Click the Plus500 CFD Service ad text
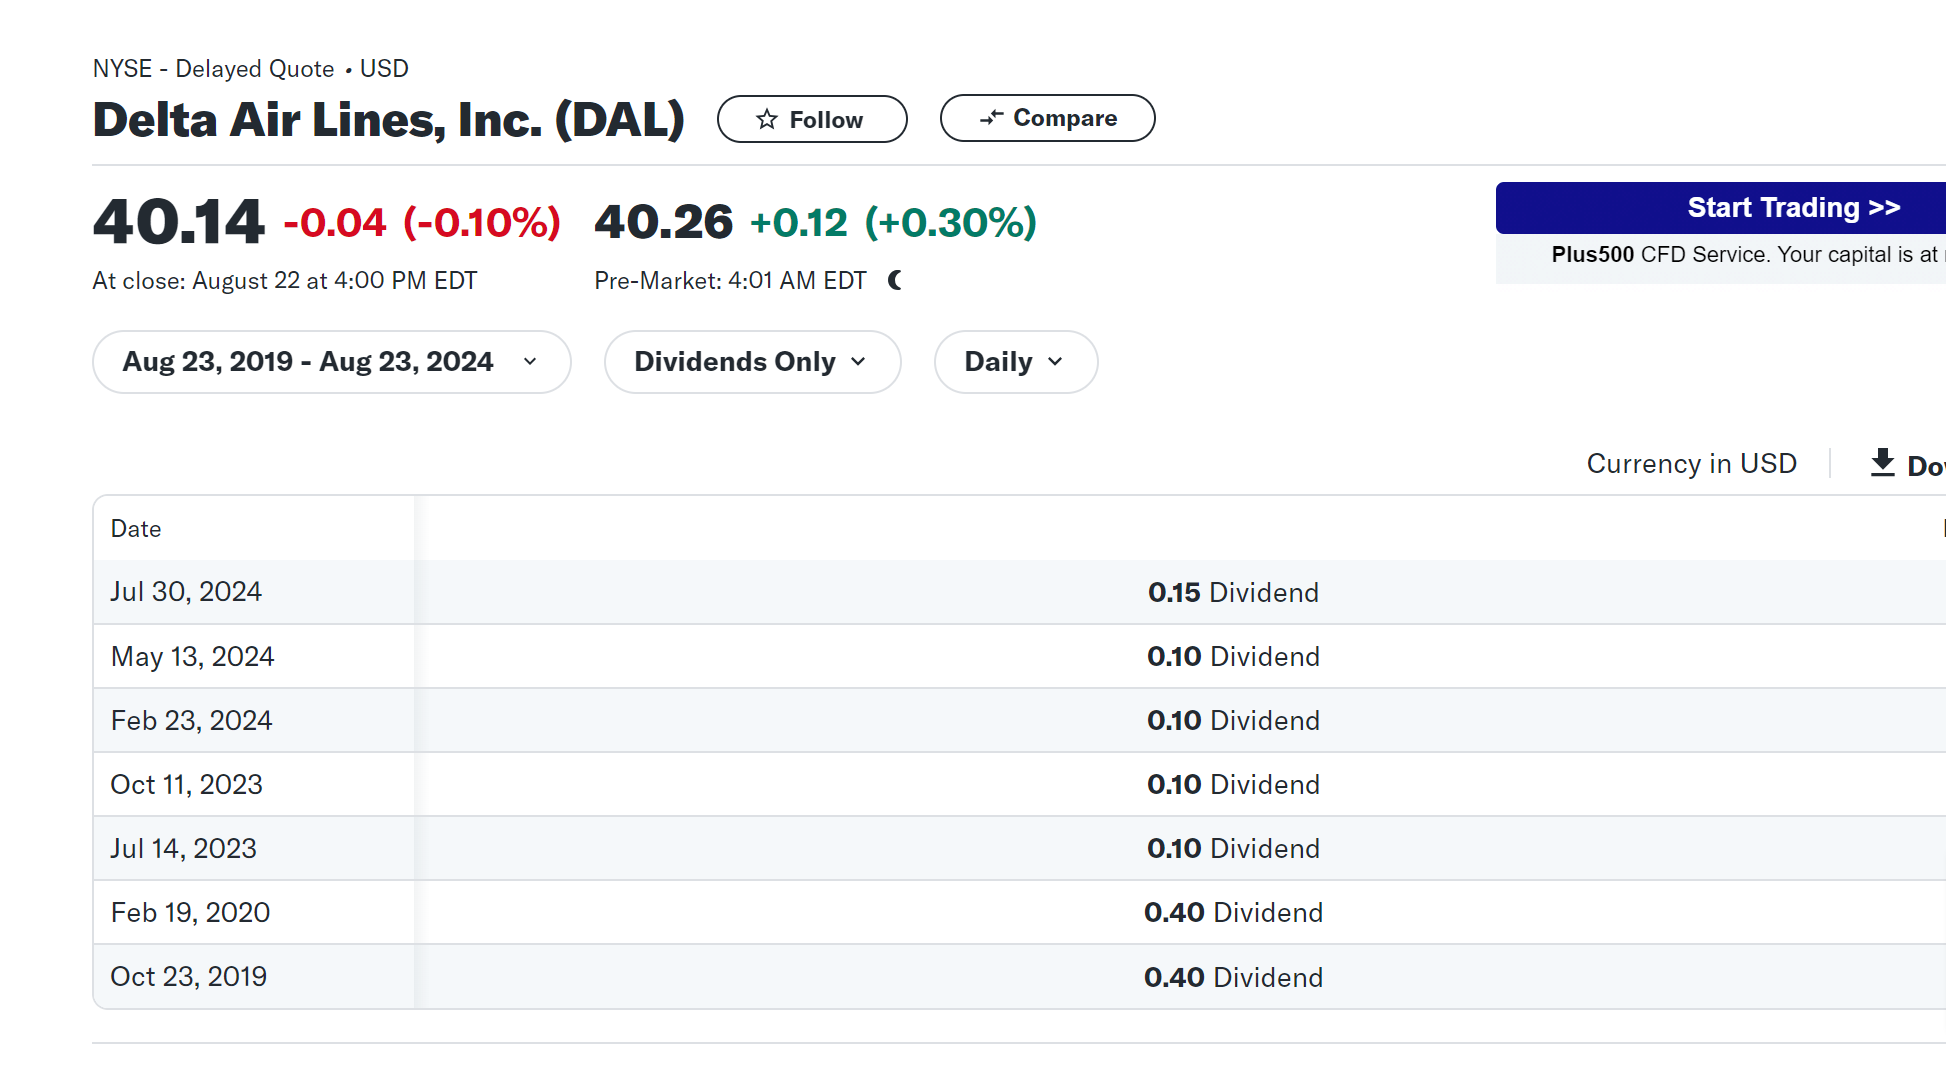This screenshot has width=1946, height=1084. 1745,255
